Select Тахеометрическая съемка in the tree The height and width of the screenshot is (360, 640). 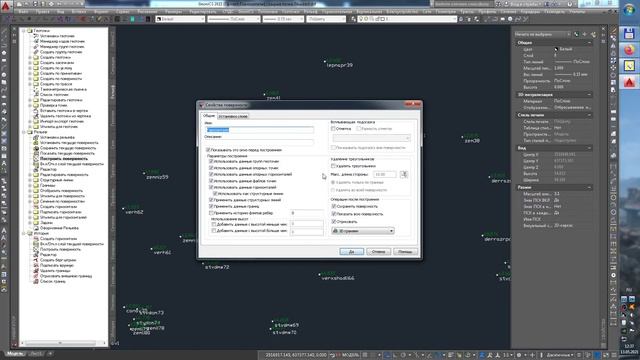point(63,89)
